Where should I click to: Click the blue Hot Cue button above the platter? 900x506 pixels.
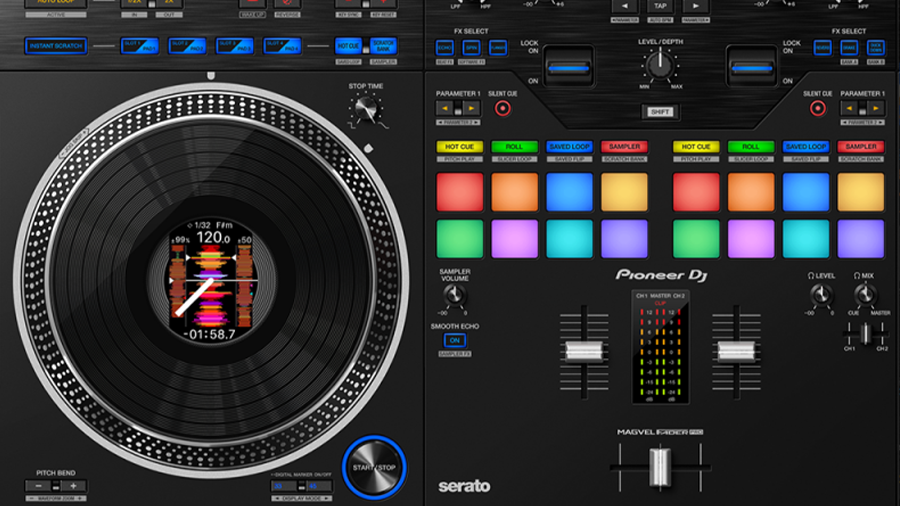point(348,46)
